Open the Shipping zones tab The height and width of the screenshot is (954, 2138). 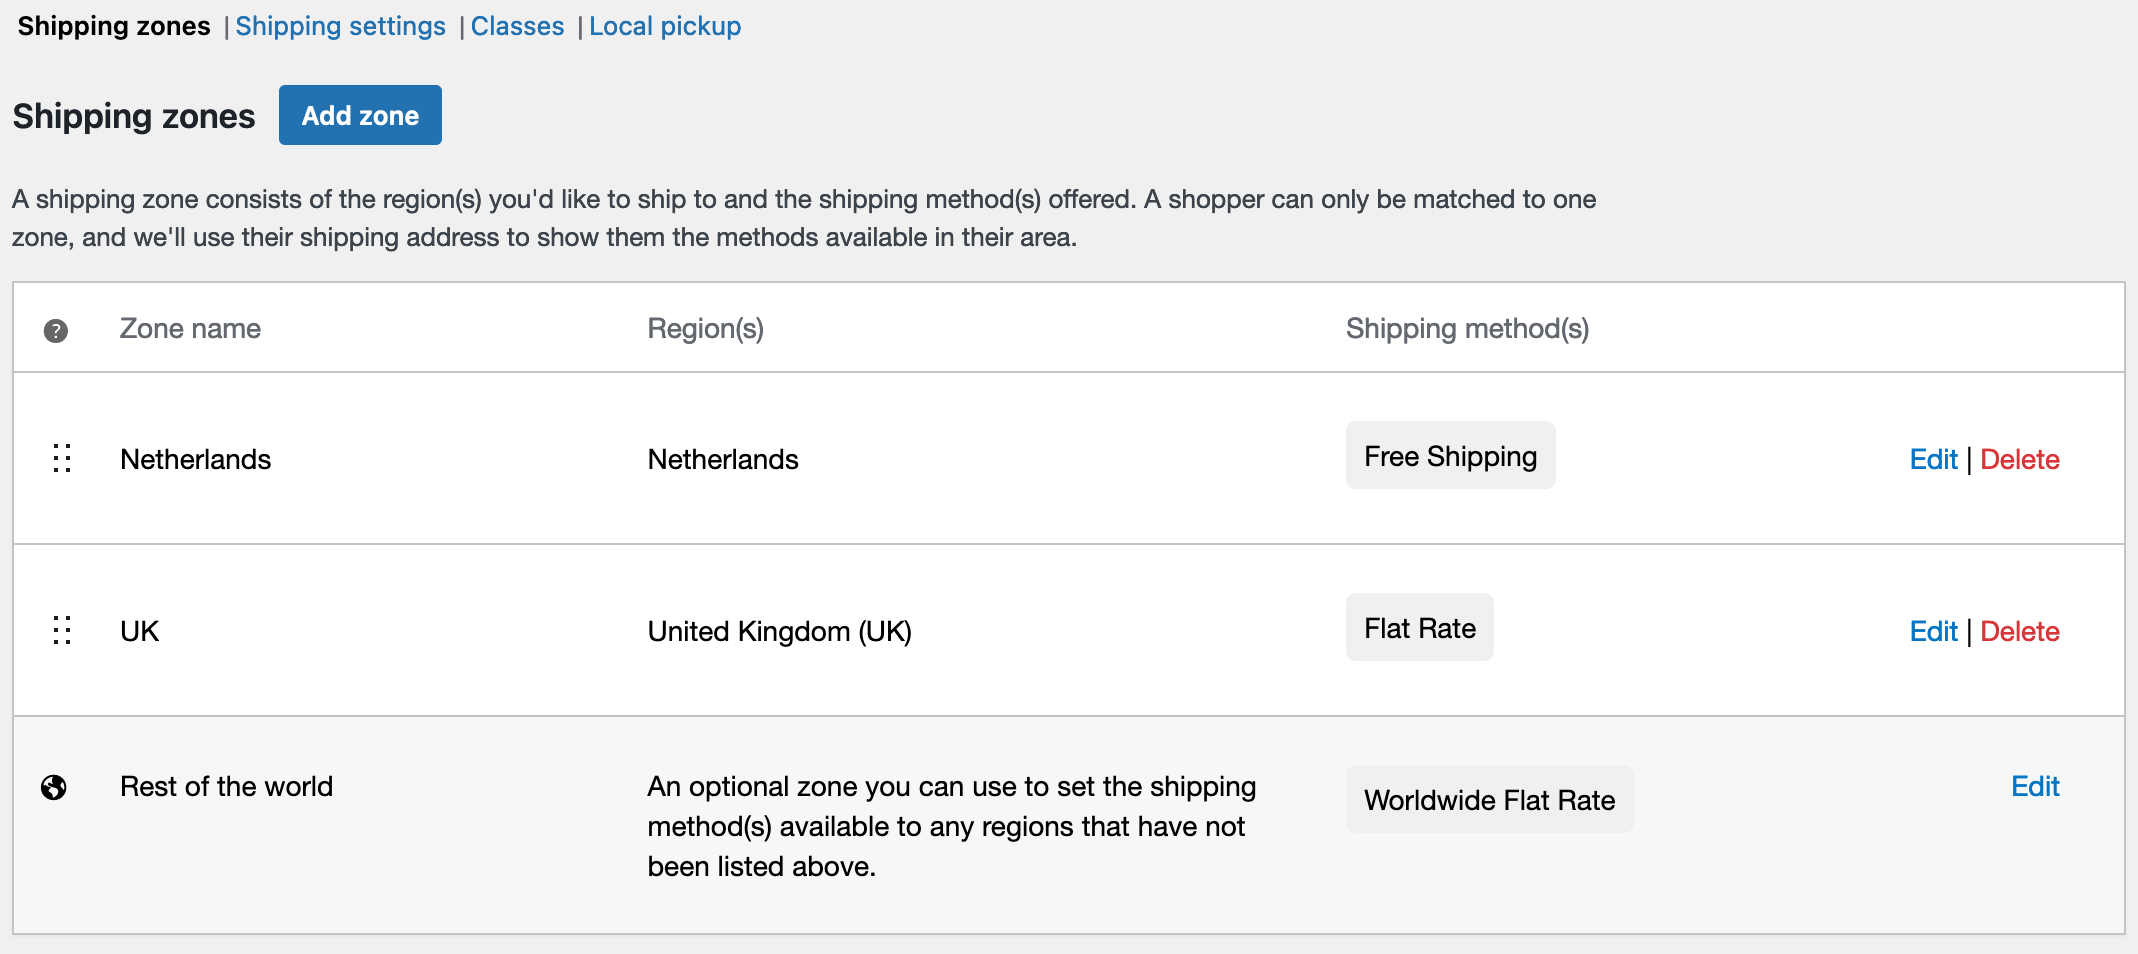coord(113,26)
